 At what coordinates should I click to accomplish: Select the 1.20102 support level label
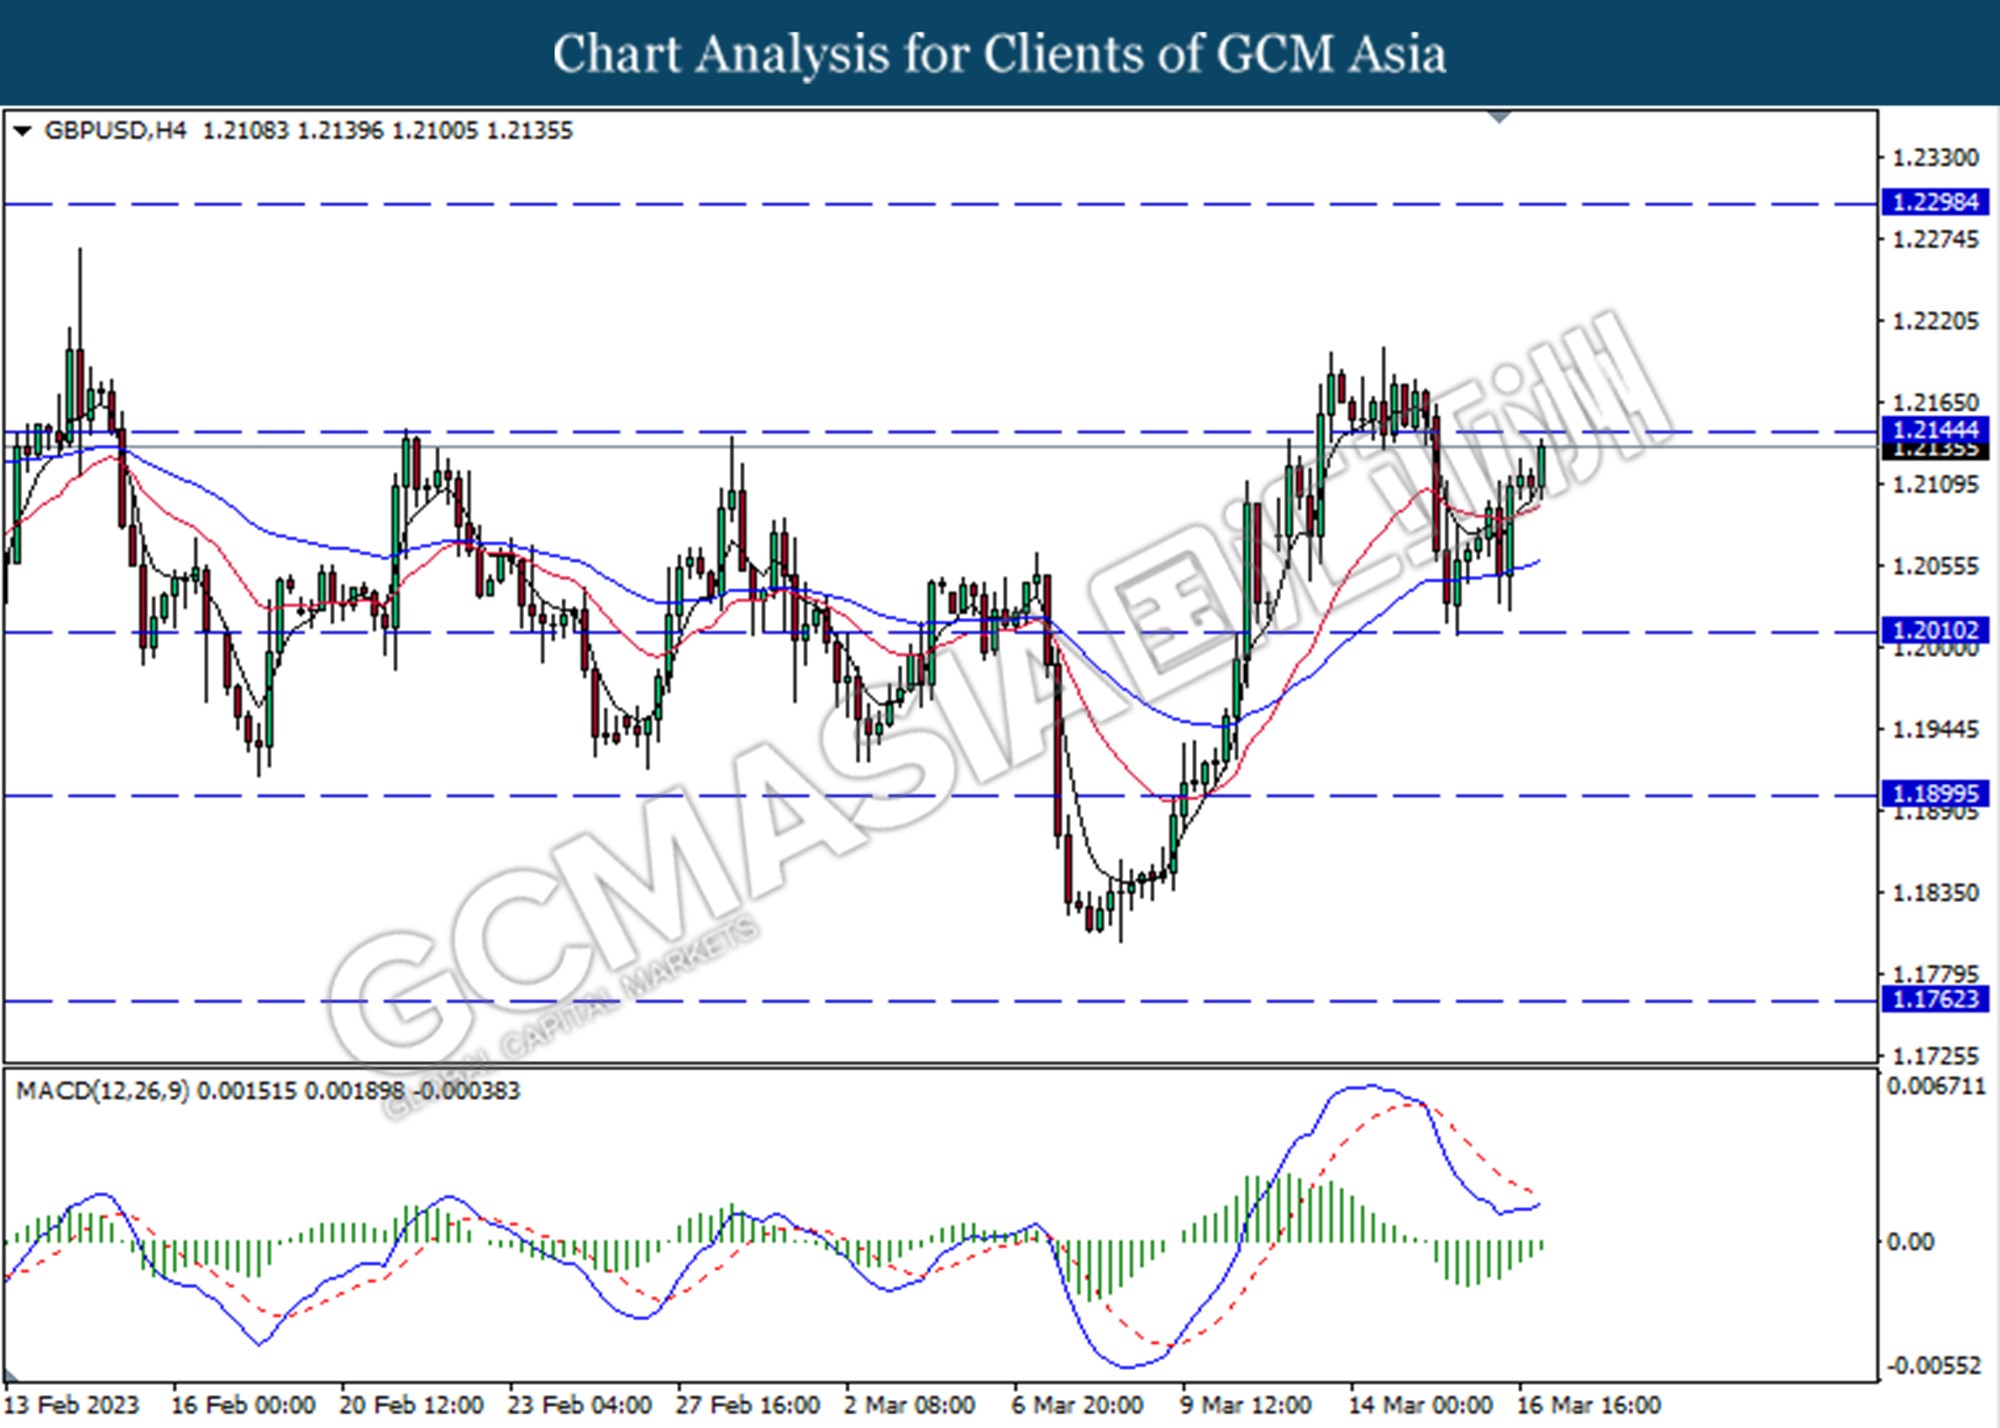1935,630
